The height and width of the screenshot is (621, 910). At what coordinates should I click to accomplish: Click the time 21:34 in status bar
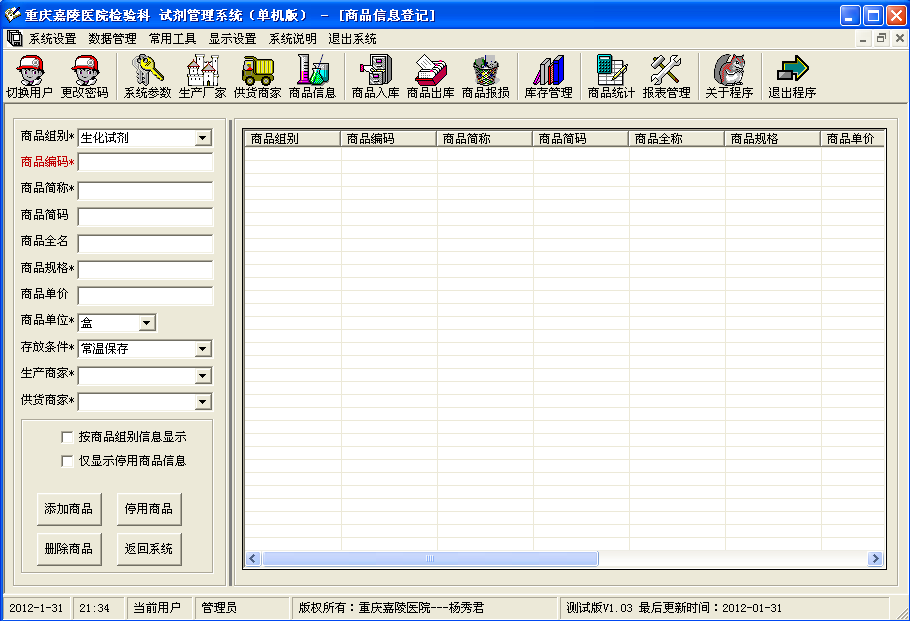coord(95,608)
